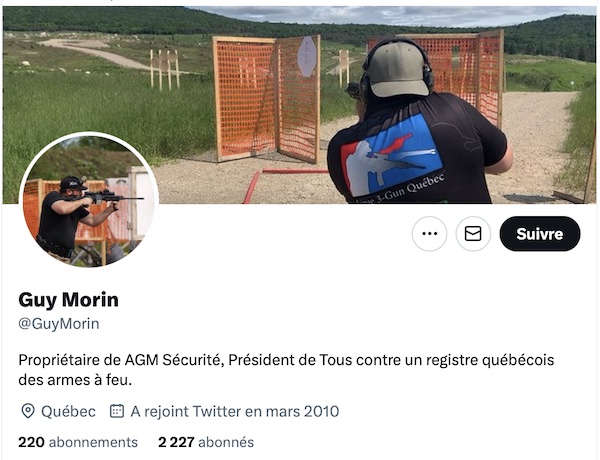
Task: Click the calendar join-date icon
Action: pyautogui.click(x=117, y=411)
